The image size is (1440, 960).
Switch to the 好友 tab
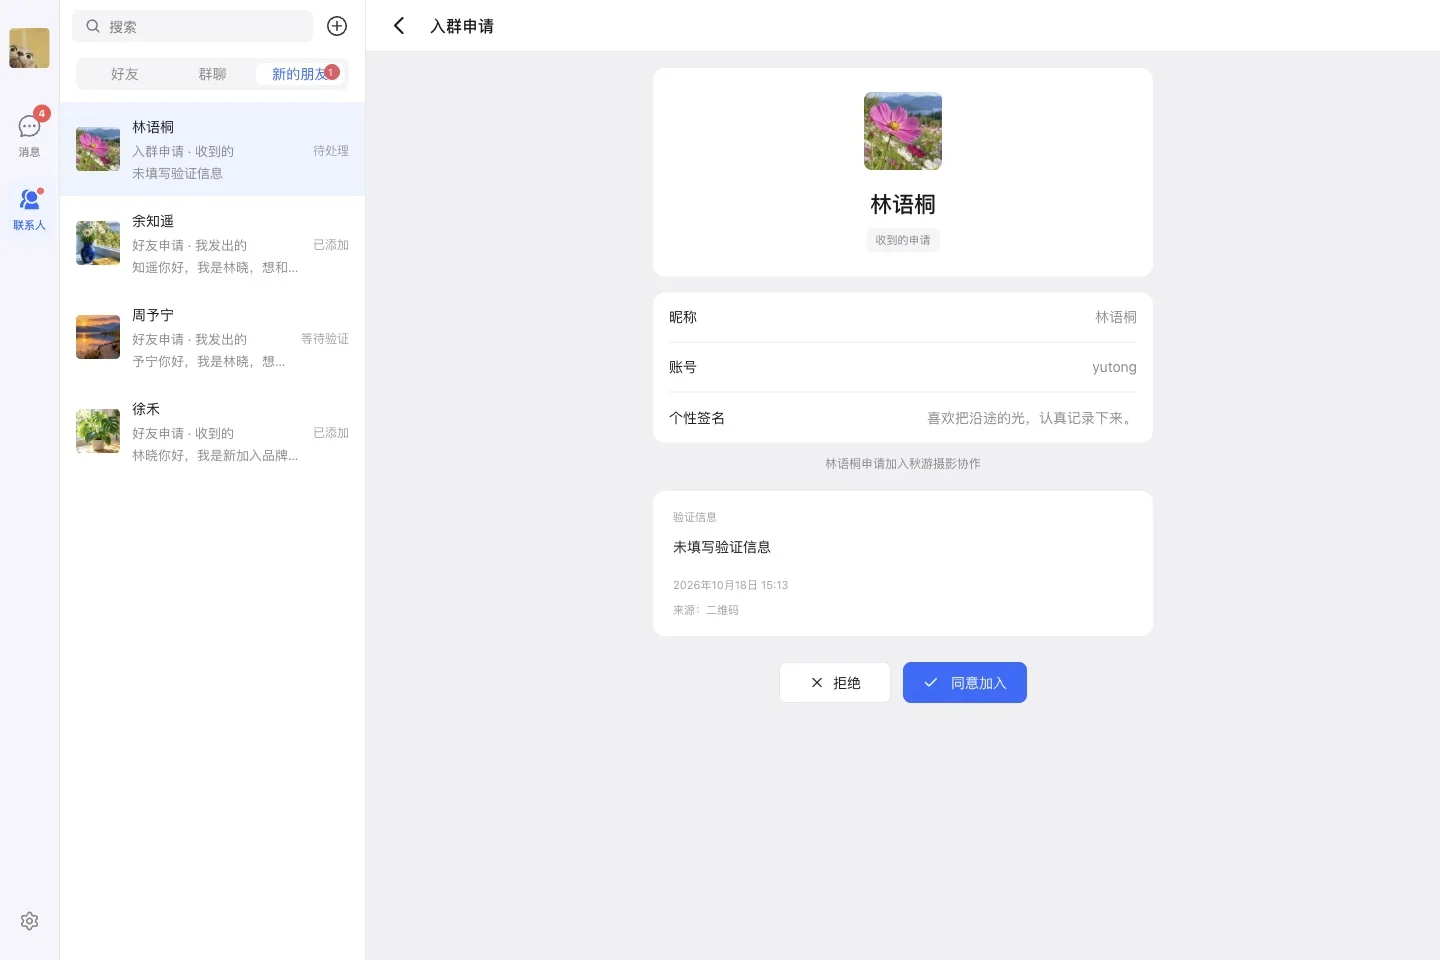click(124, 74)
